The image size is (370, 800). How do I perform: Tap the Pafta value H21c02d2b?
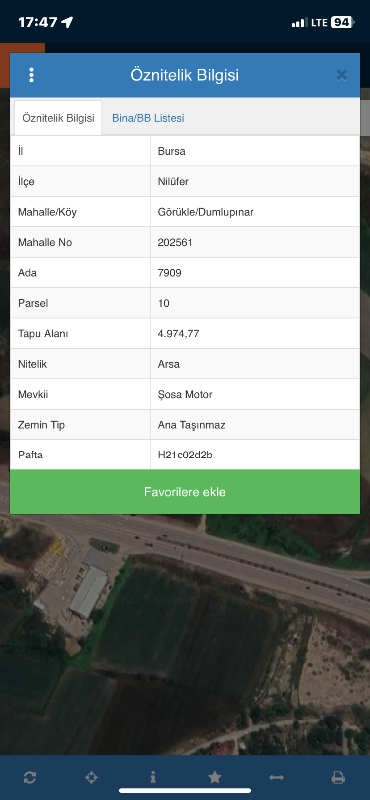(185, 455)
